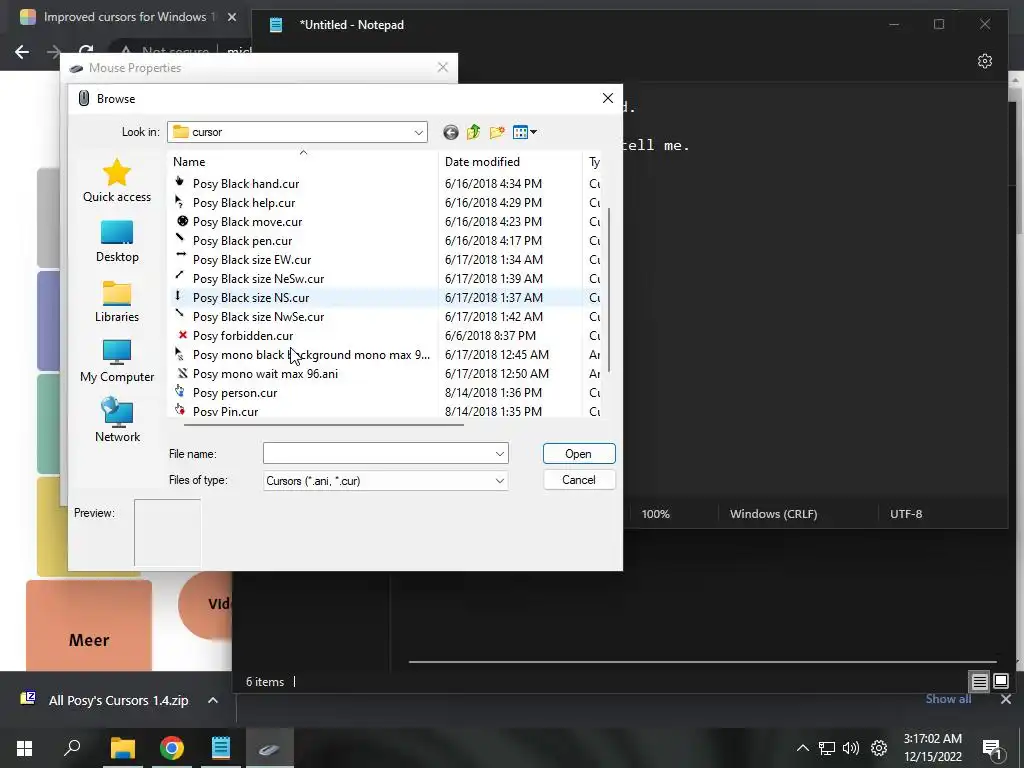Click the Cancel button in Browse dialog
1024x768 pixels.
click(579, 480)
